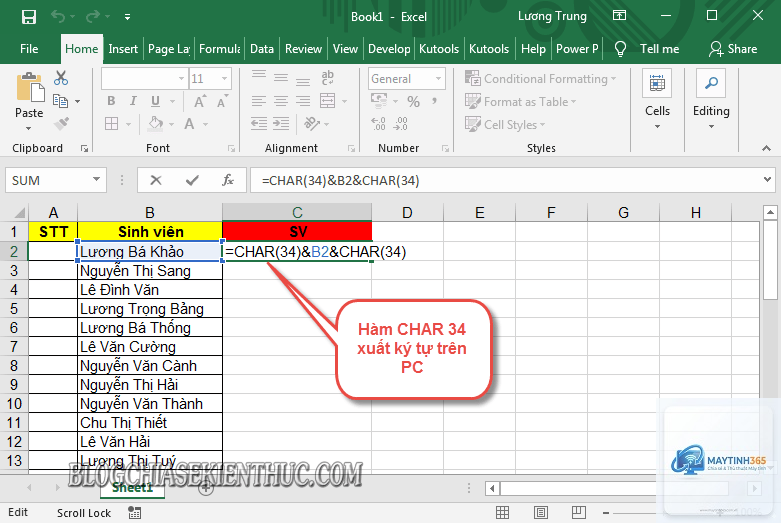Click the Comma Style icon
781x523 pixels.
pyautogui.click(x=435, y=101)
